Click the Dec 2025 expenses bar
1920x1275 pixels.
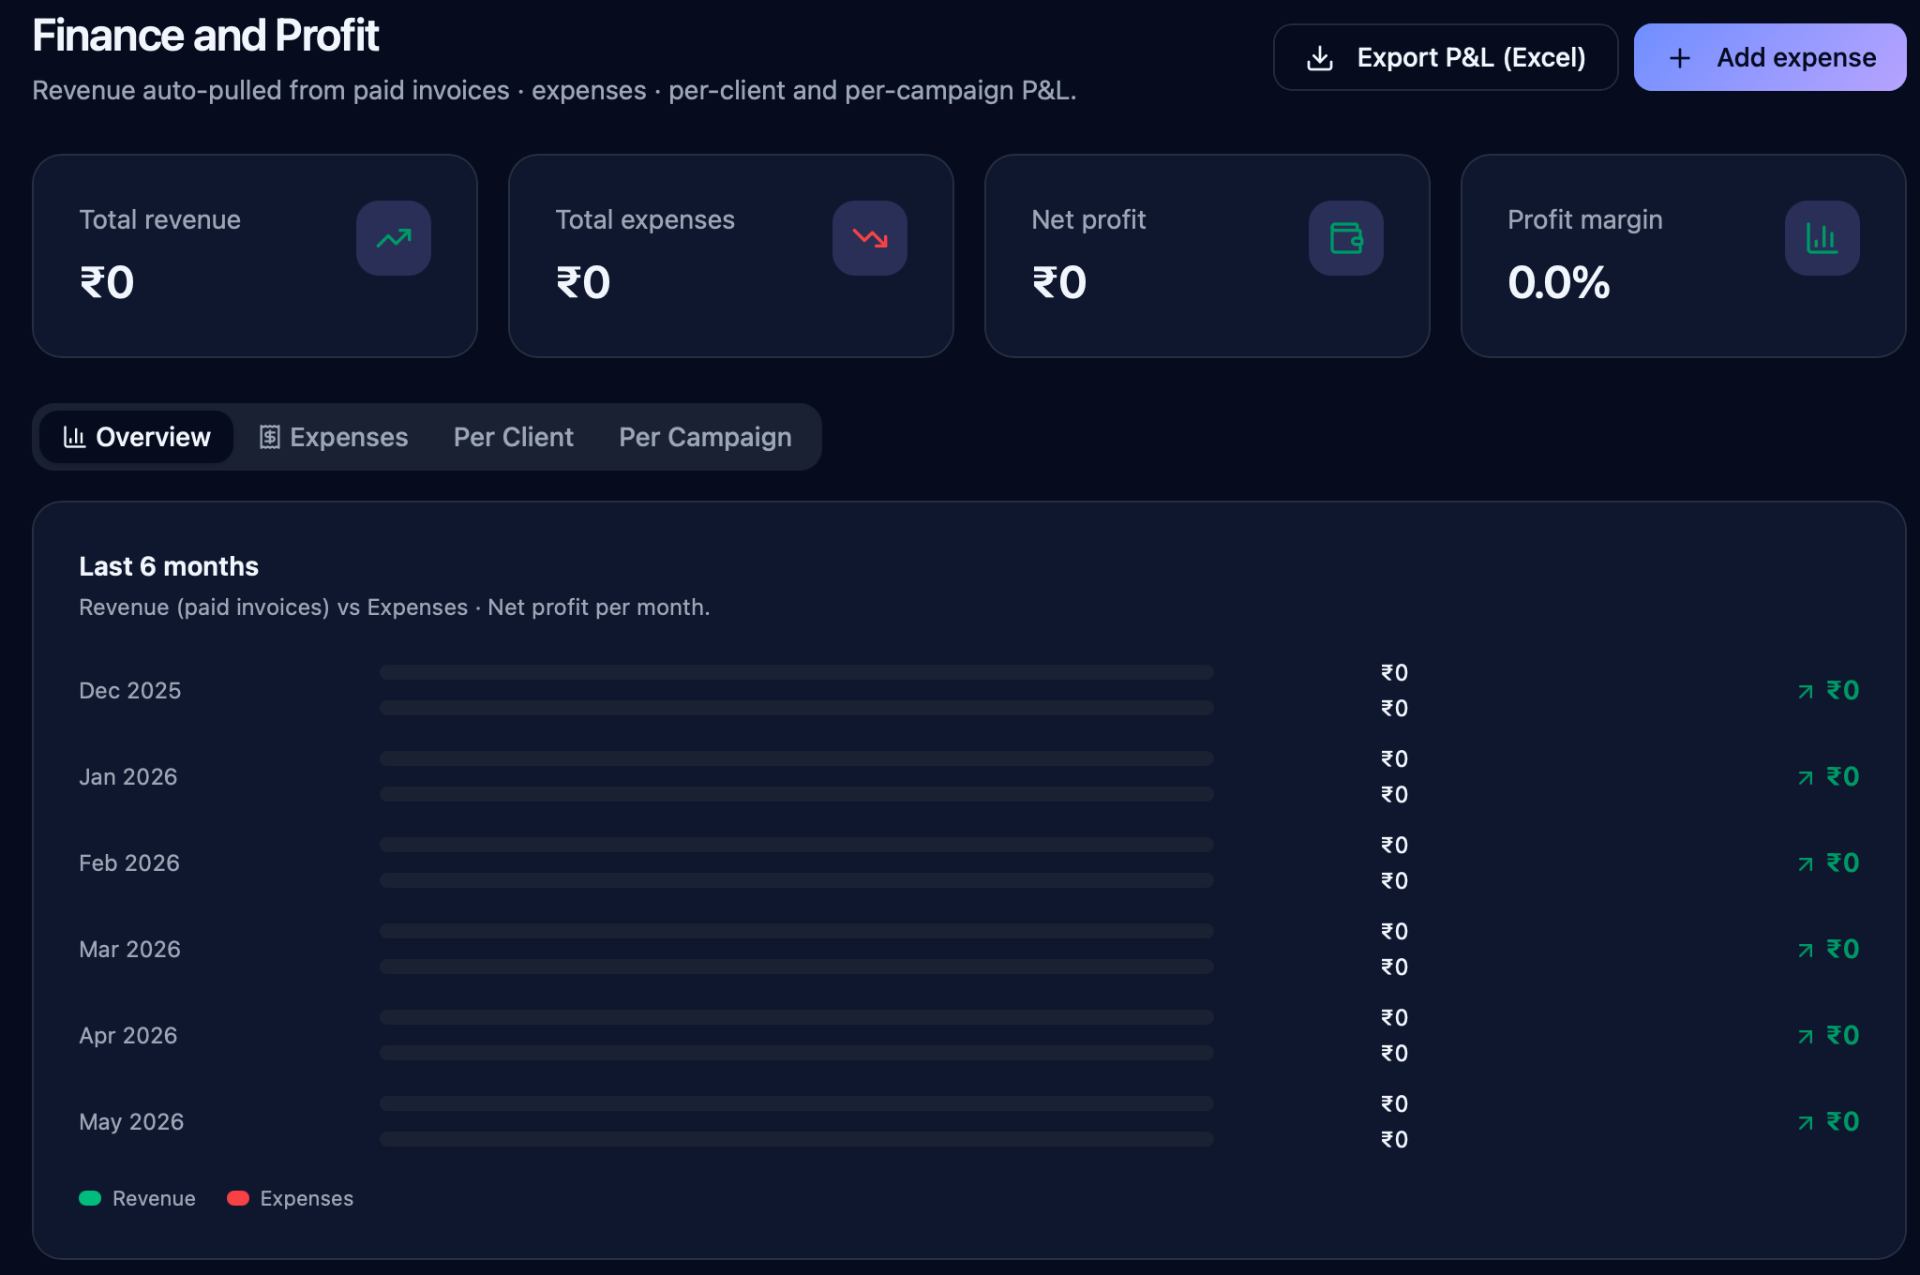pyautogui.click(x=796, y=708)
